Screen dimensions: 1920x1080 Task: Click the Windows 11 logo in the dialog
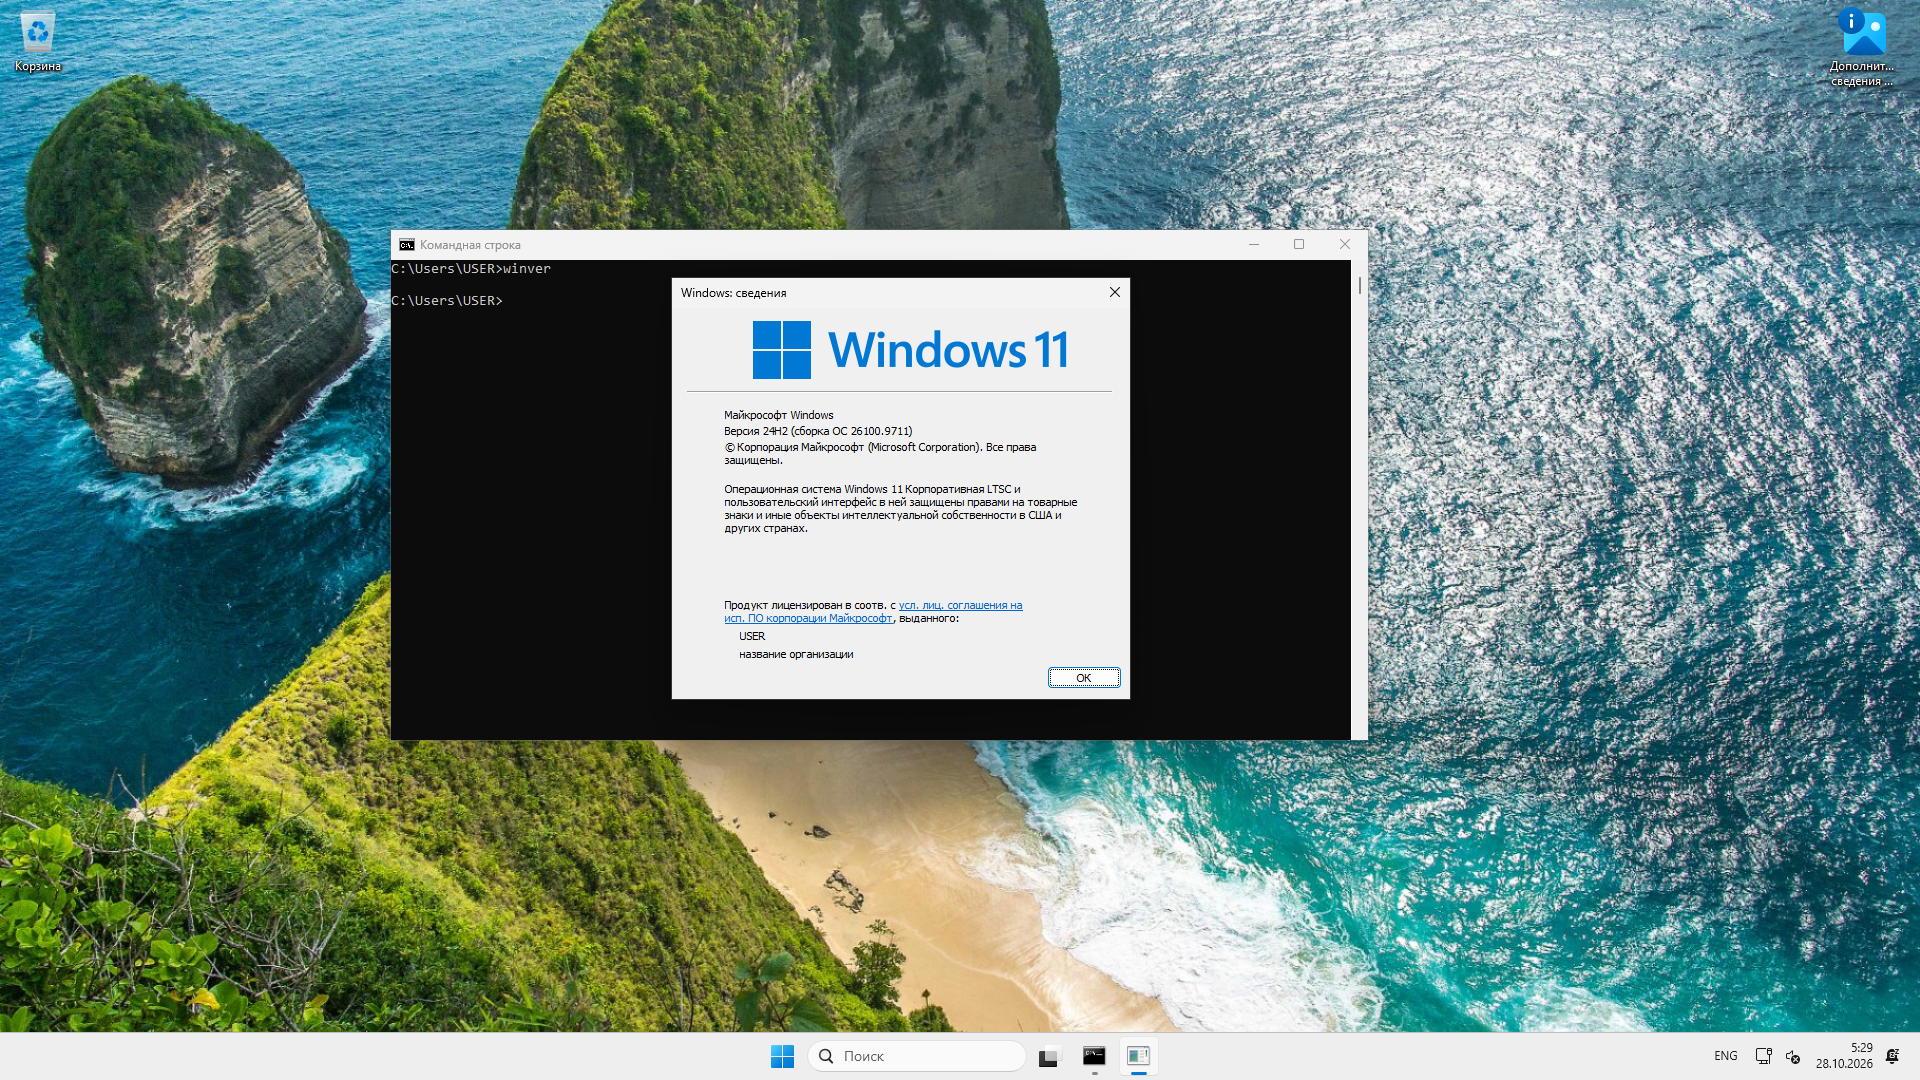coord(911,350)
